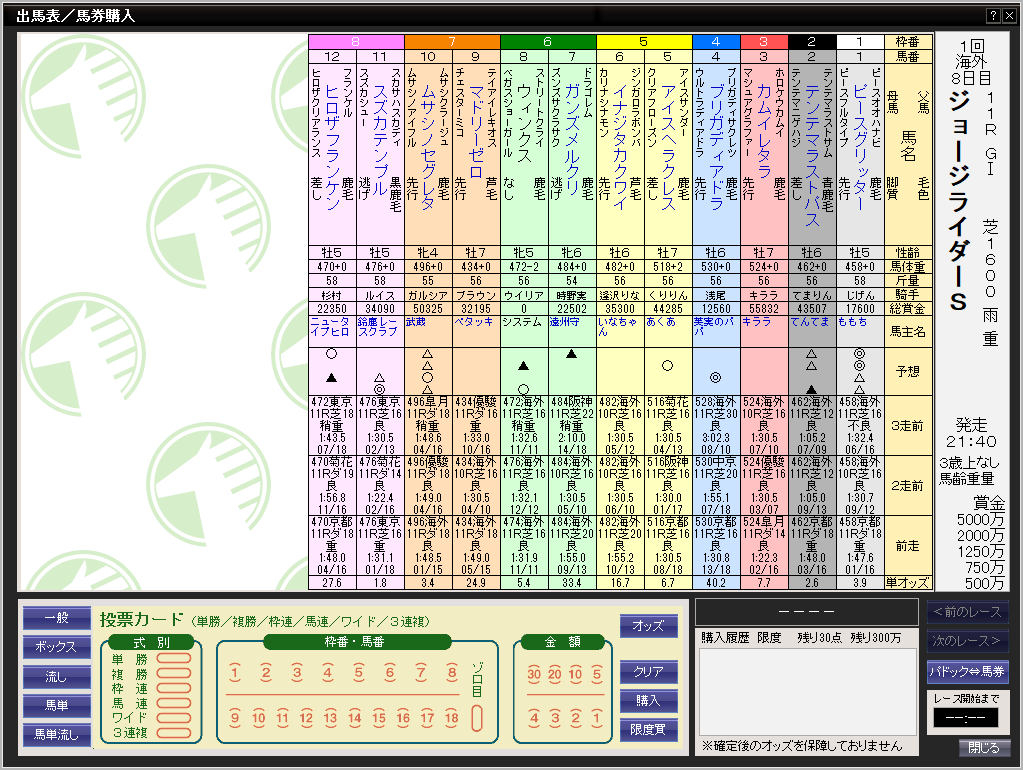Viewport: 1023px width, 770px height.
Task: Mark horse number 9 on voting card
Action: (x=235, y=718)
